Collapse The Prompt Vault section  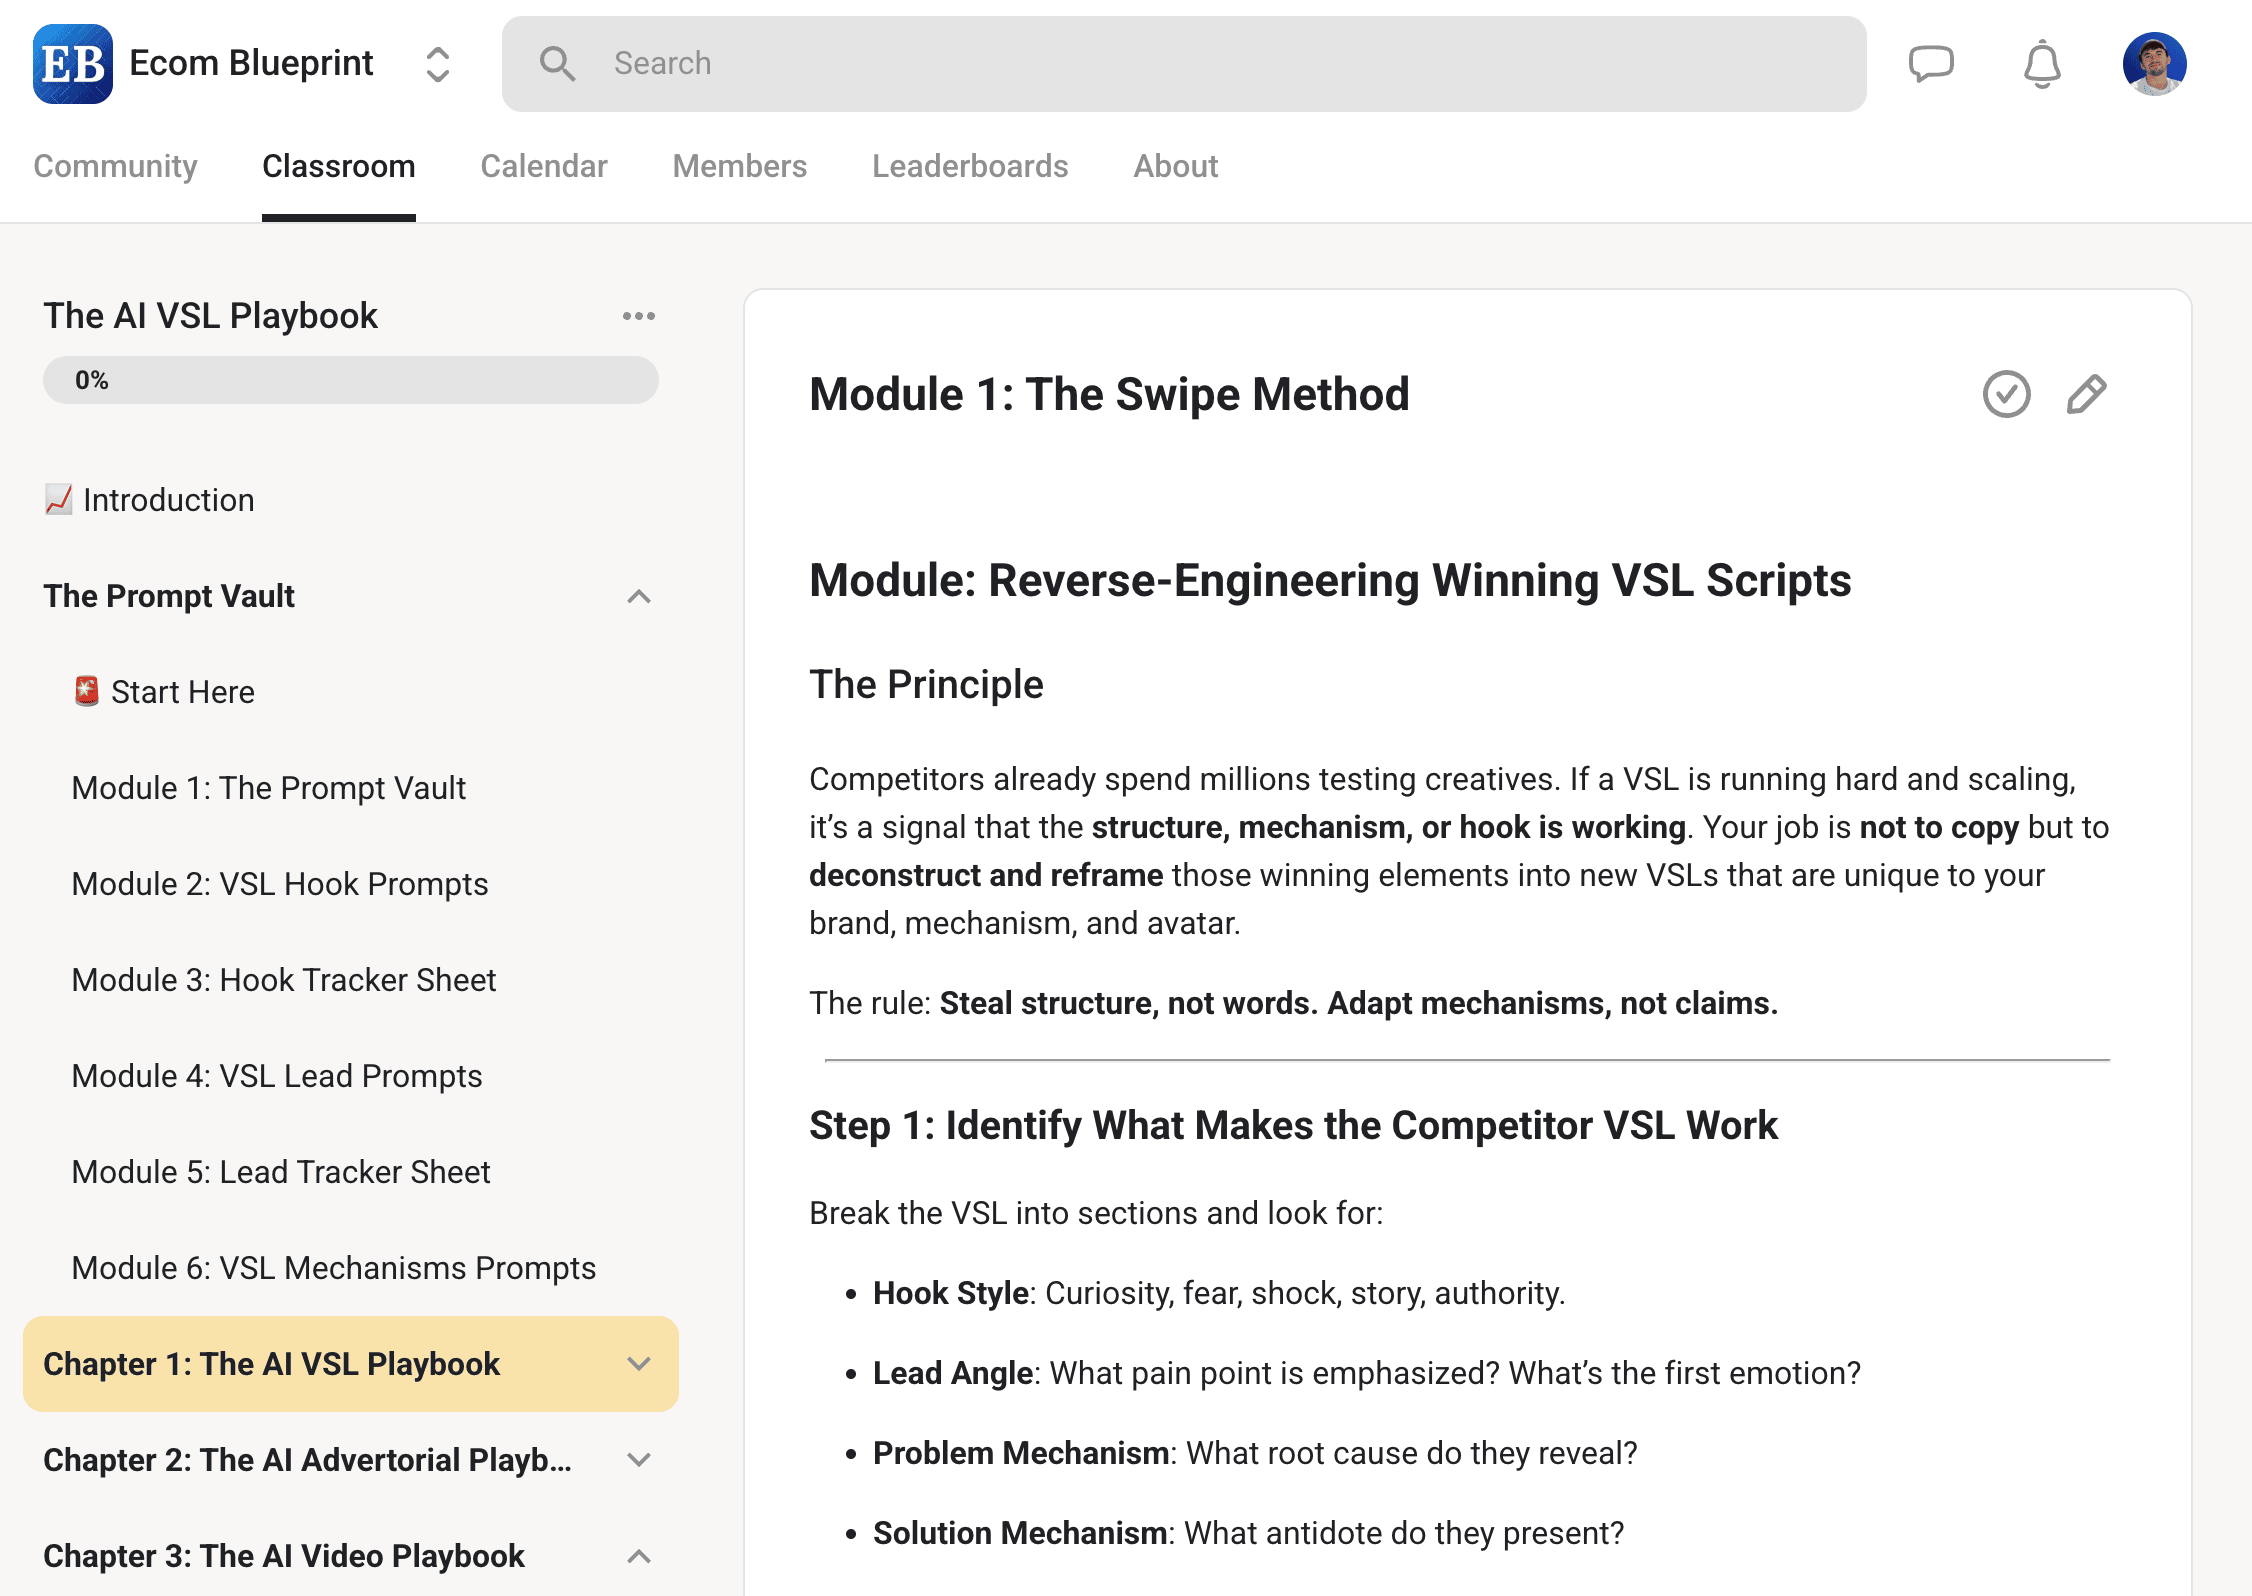[638, 597]
